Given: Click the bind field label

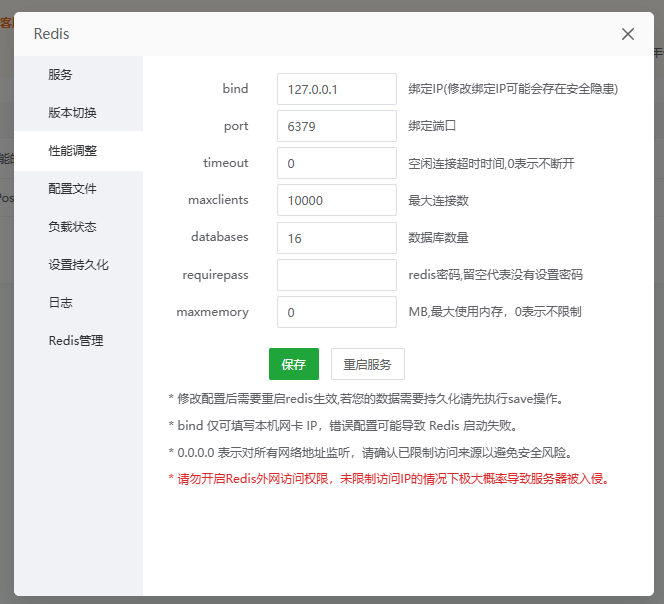Looking at the screenshot, I should [x=235, y=89].
